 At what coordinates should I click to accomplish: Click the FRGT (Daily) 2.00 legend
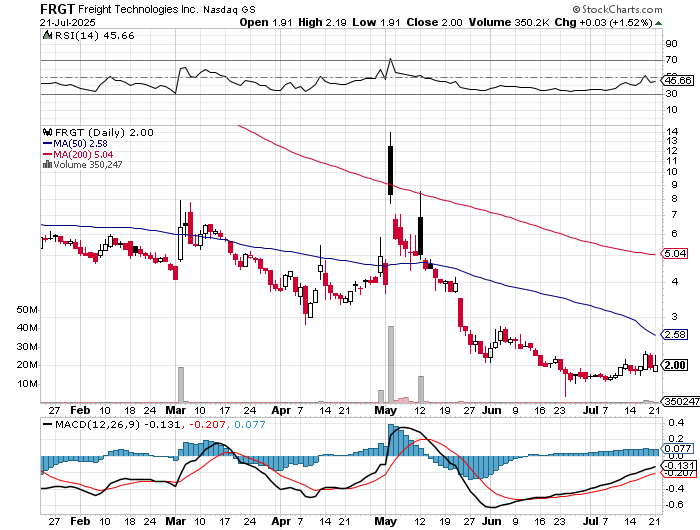click(x=104, y=132)
